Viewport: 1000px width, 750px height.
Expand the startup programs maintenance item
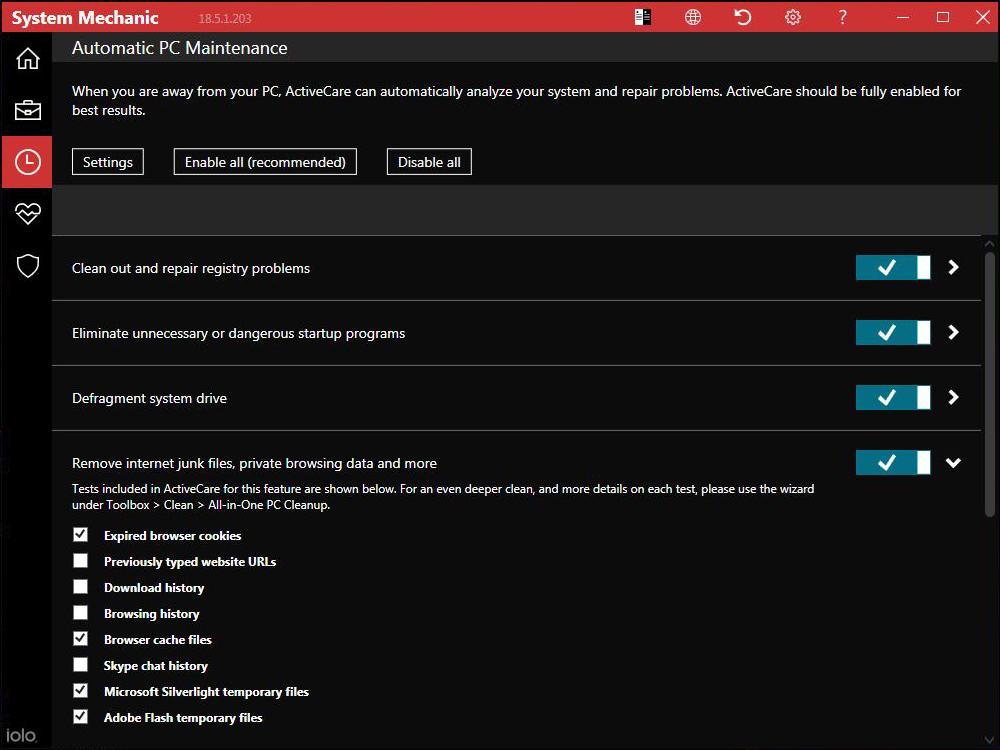952,332
